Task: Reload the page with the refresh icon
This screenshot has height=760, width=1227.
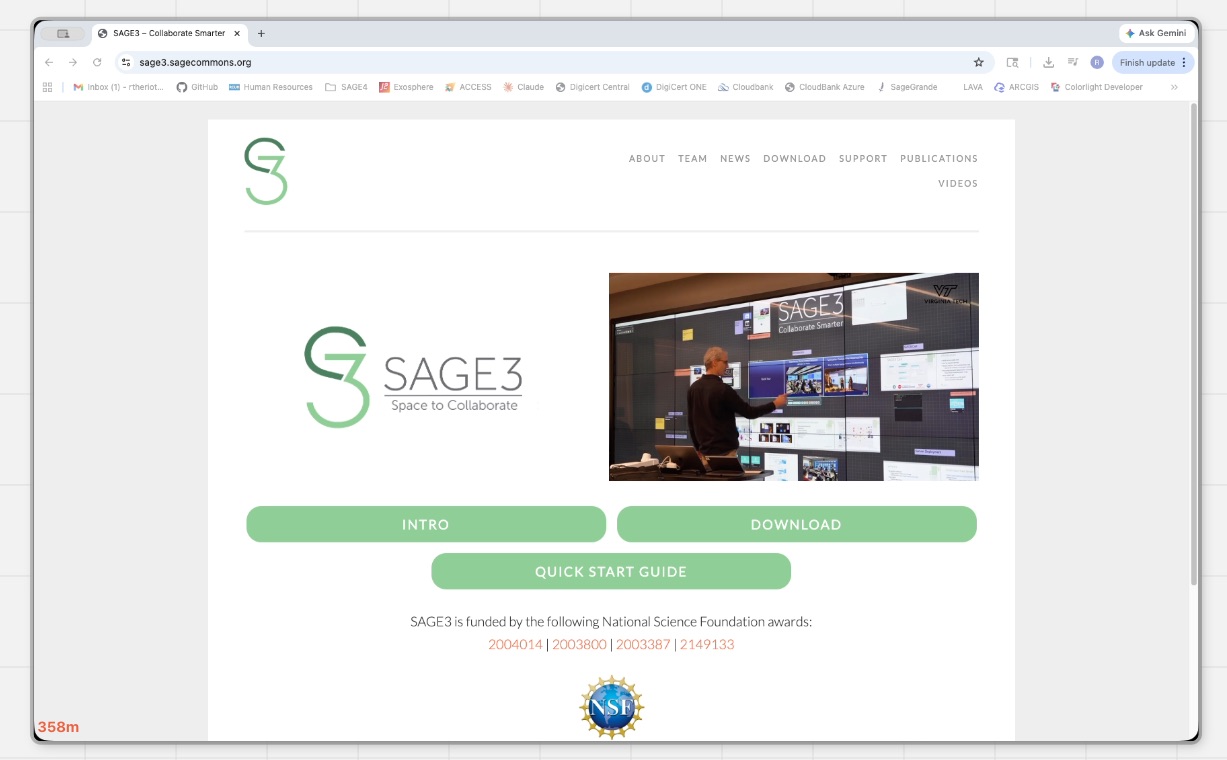Action: pos(97,62)
